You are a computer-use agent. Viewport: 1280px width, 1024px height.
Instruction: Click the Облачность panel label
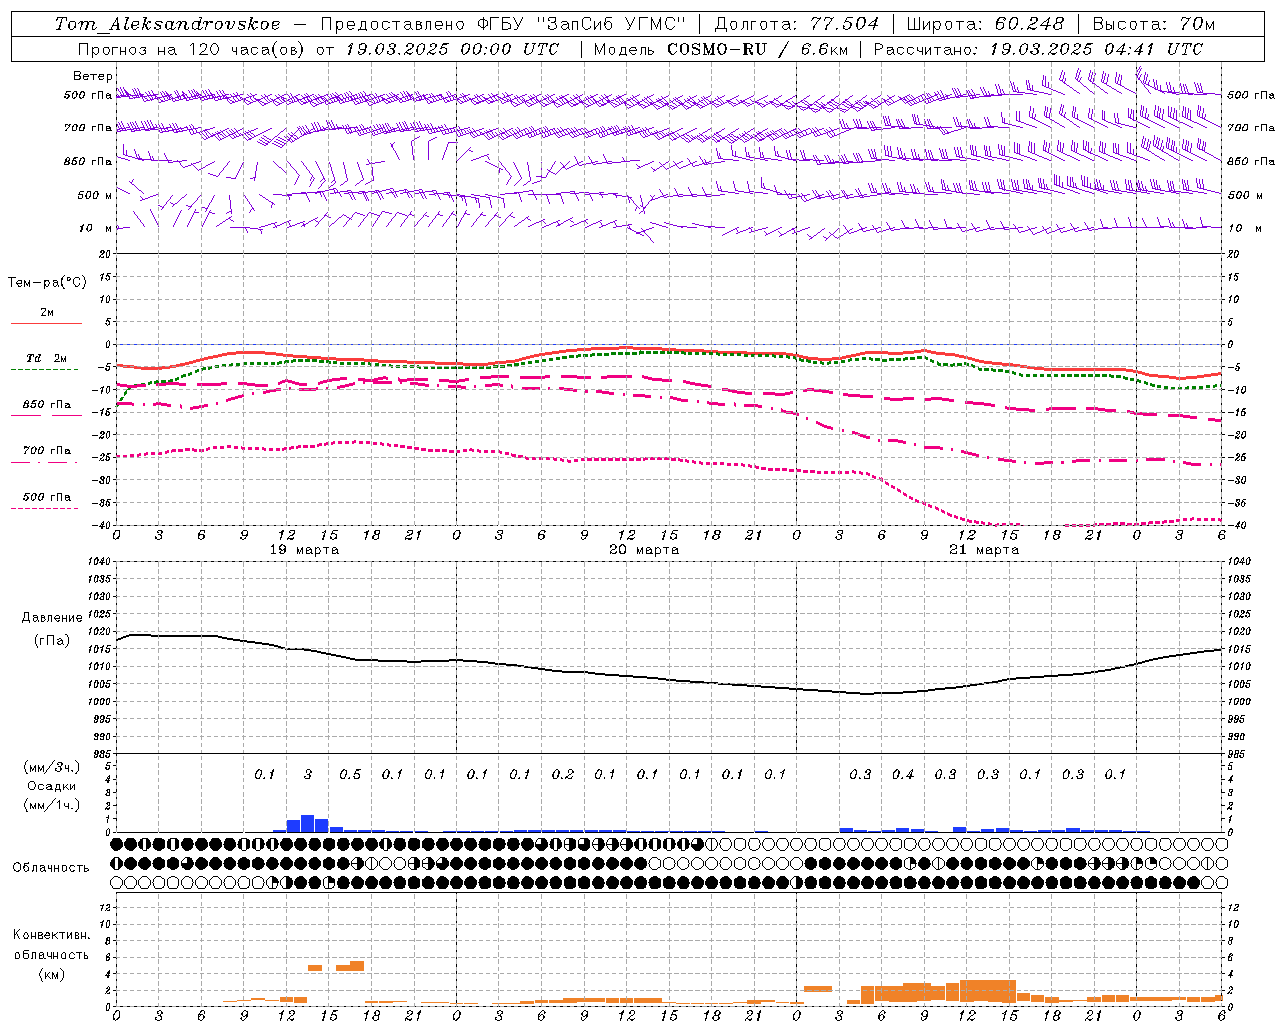coord(51,868)
